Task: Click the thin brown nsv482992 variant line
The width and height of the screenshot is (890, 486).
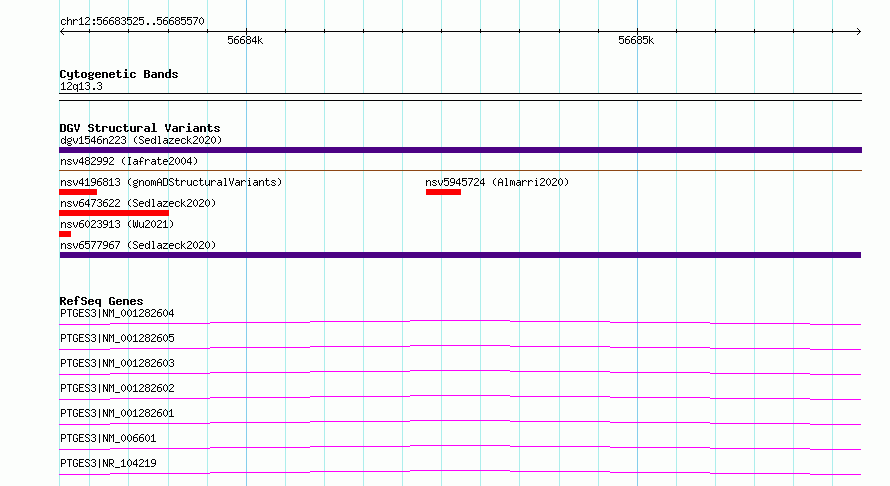Action: (x=460, y=170)
